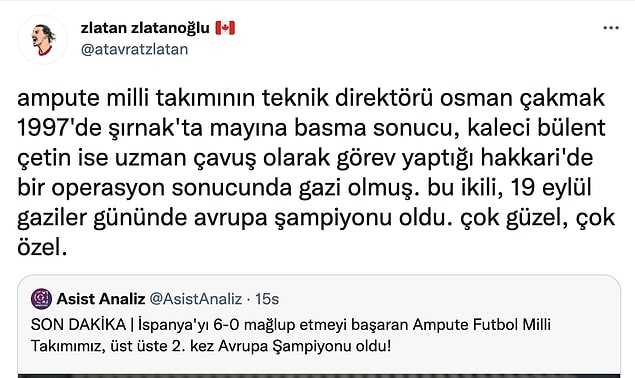Click the 19 eylül date in tweet
Viewport: 635px width, 378px height.
[551, 188]
